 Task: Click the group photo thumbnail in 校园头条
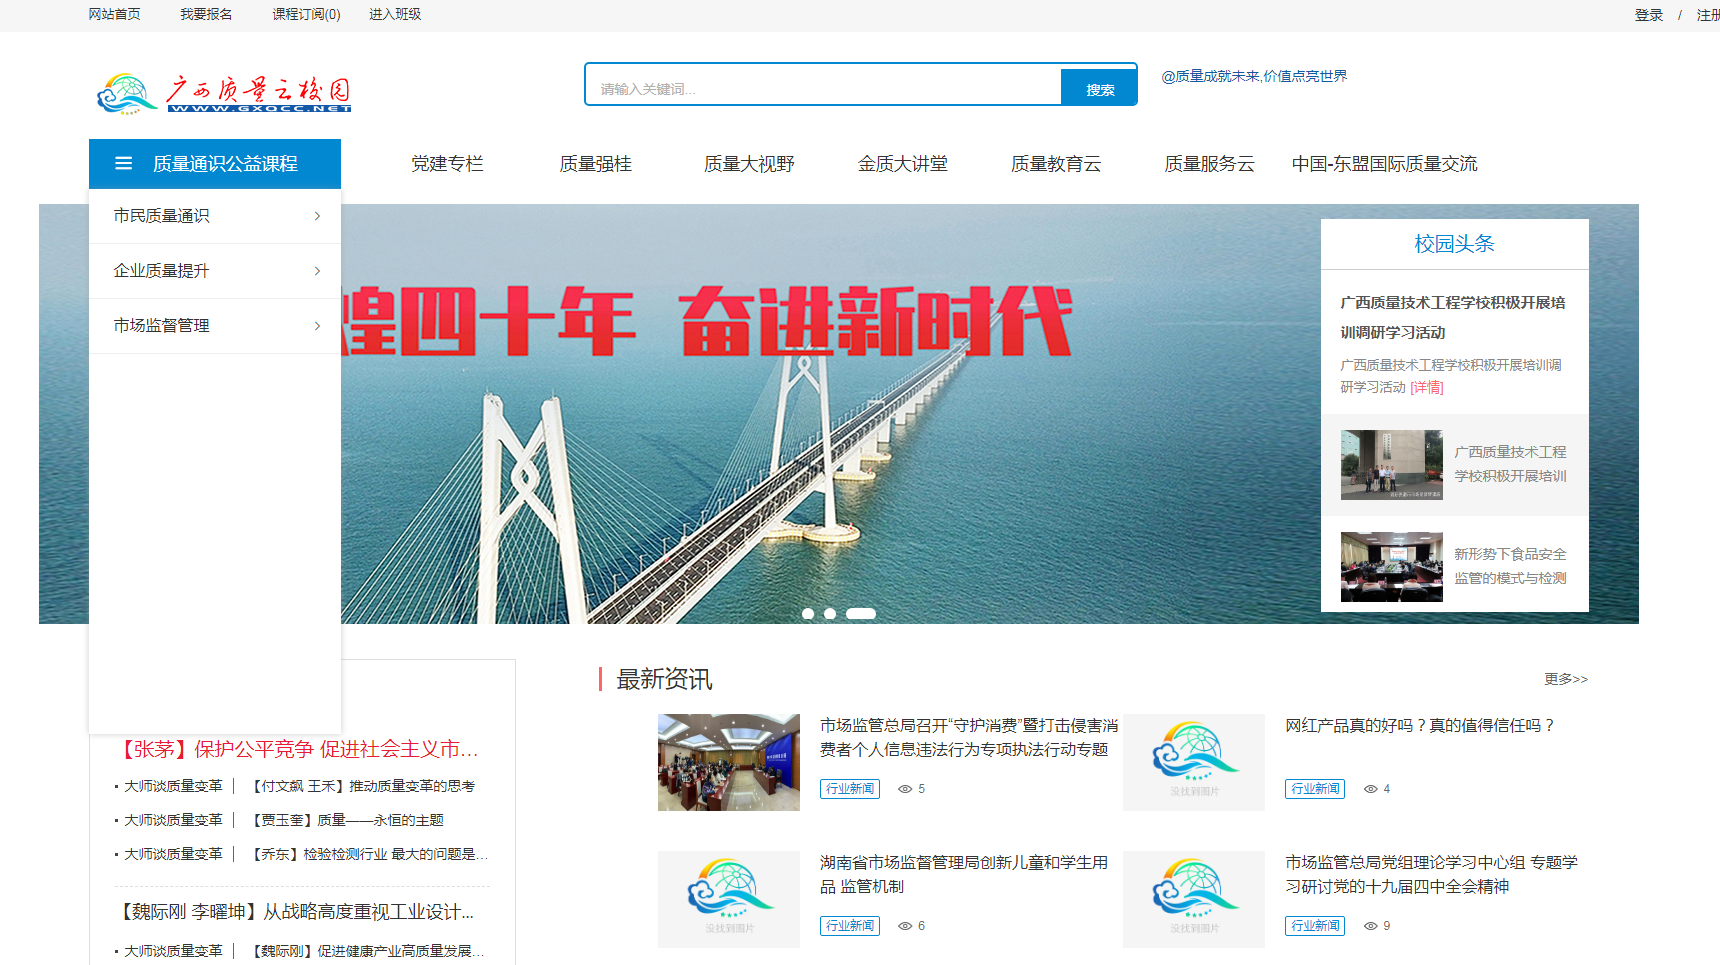(x=1392, y=465)
